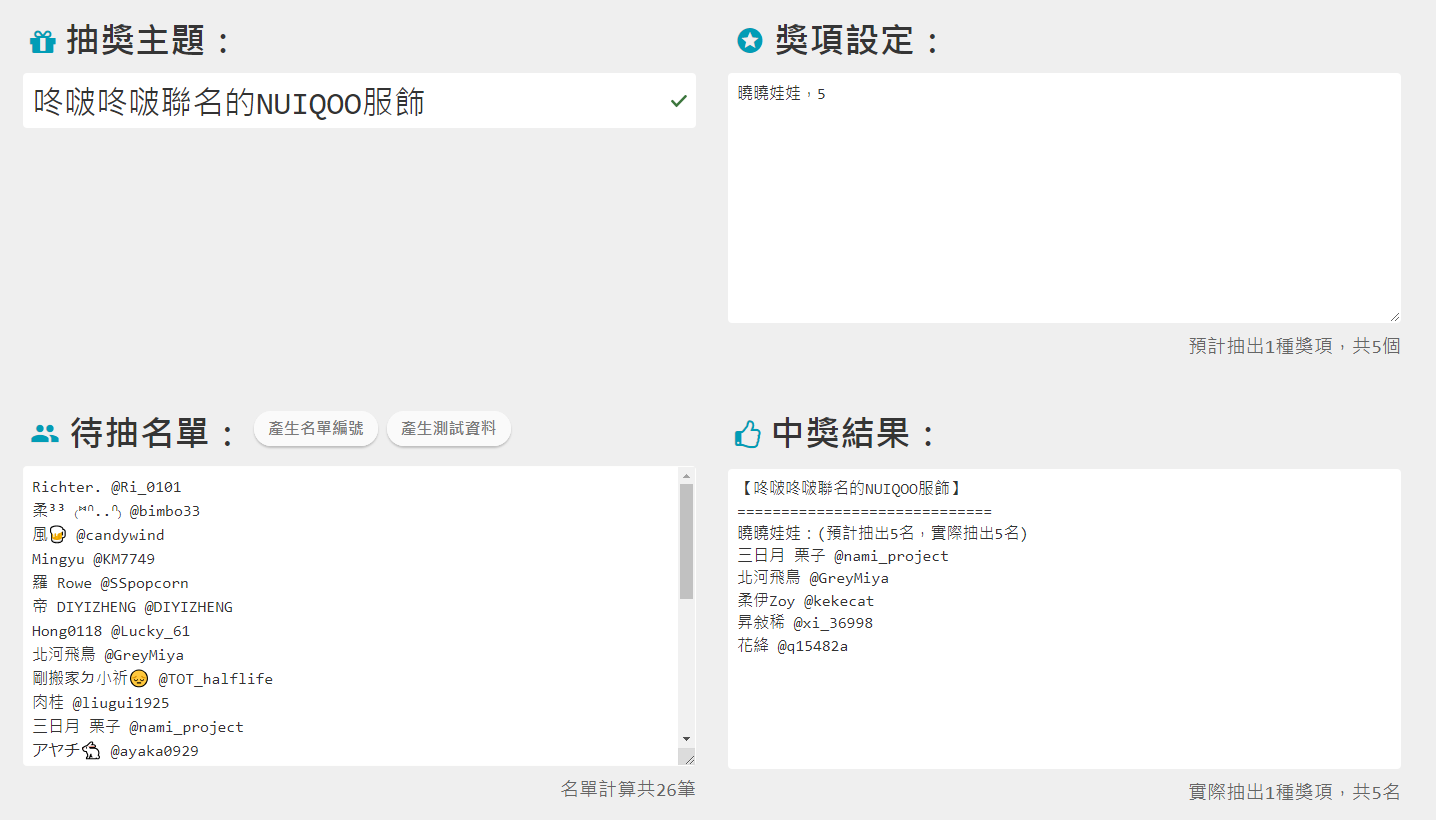Image resolution: width=1436 pixels, height=820 pixels.
Task: Click the results header 【咚啵咚啵聯名的NUIQOO服飾】
Action: pos(851,488)
